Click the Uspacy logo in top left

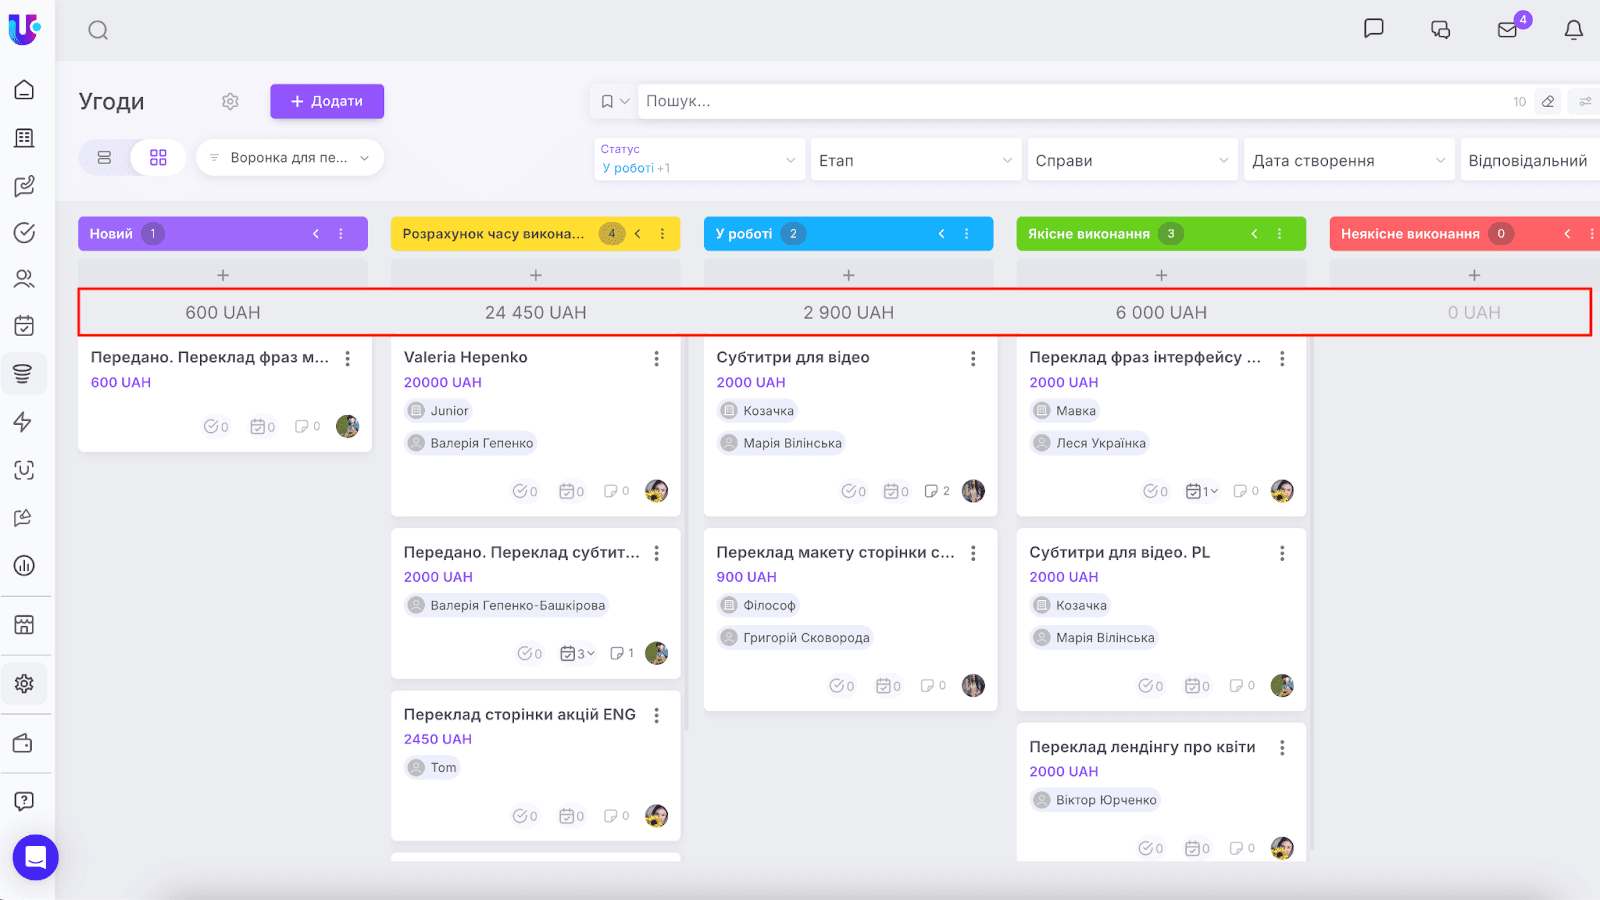pos(24,29)
